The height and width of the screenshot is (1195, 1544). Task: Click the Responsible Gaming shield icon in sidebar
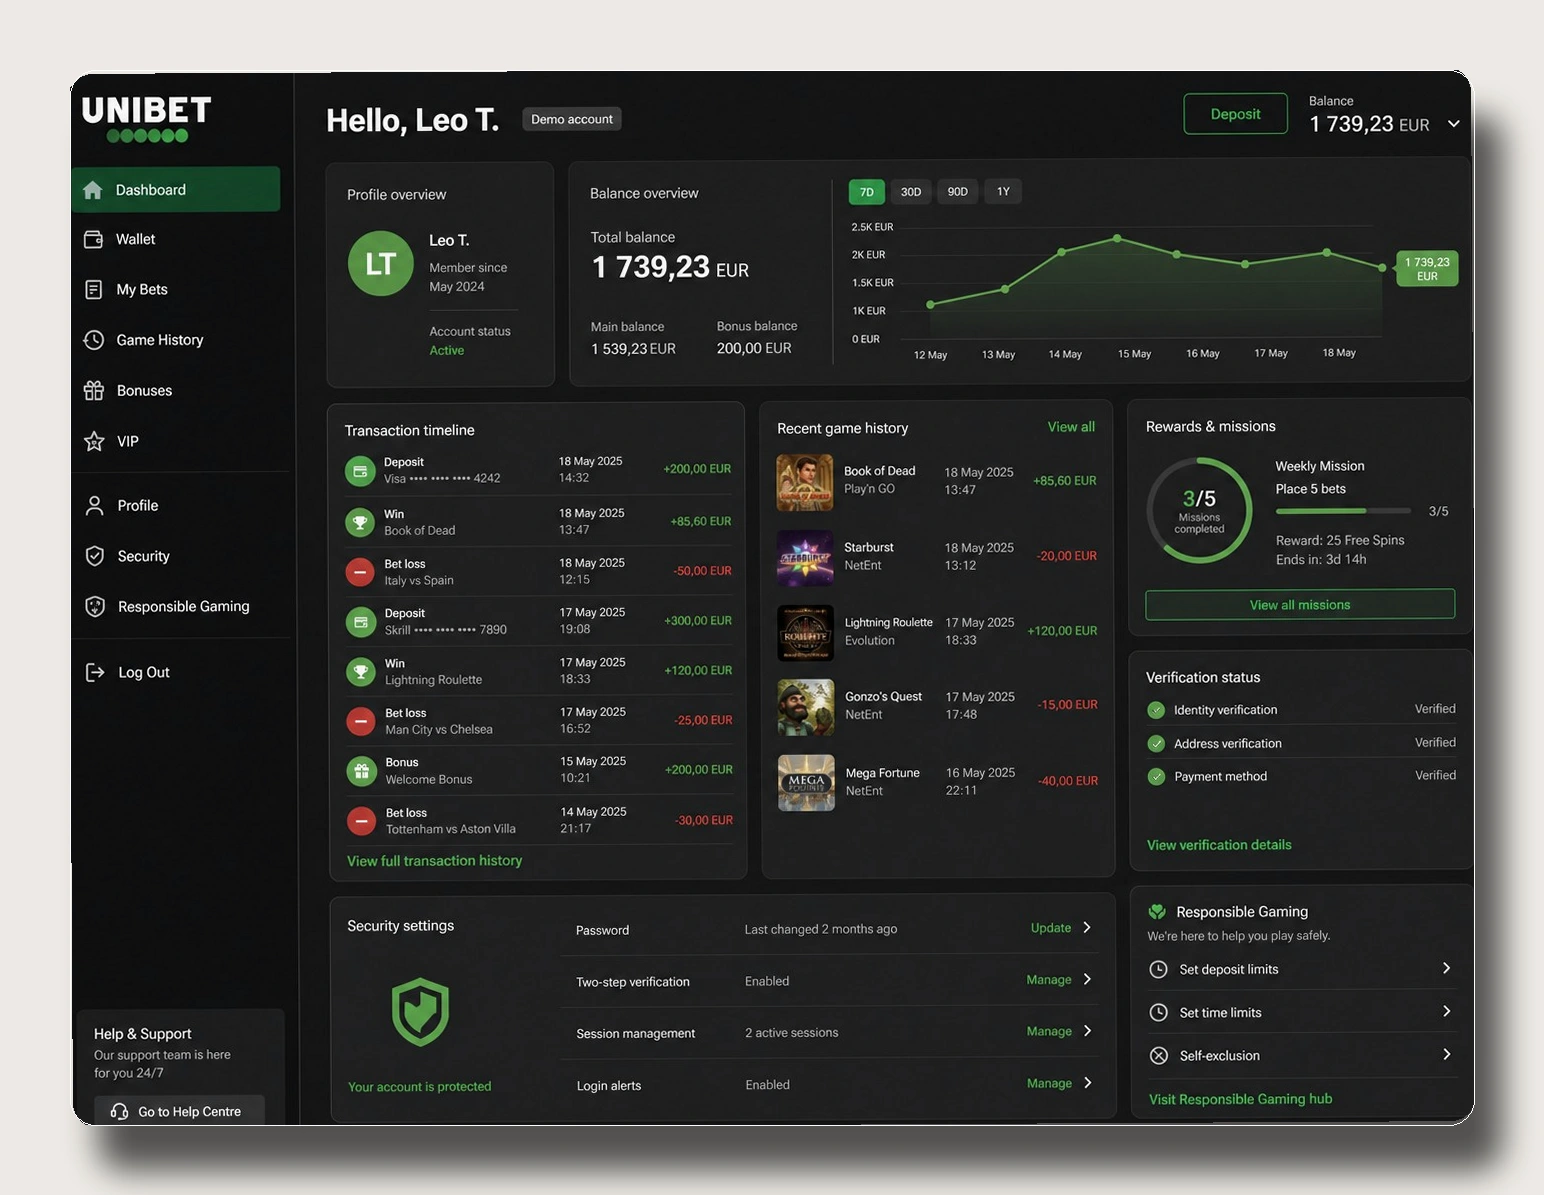(95, 606)
